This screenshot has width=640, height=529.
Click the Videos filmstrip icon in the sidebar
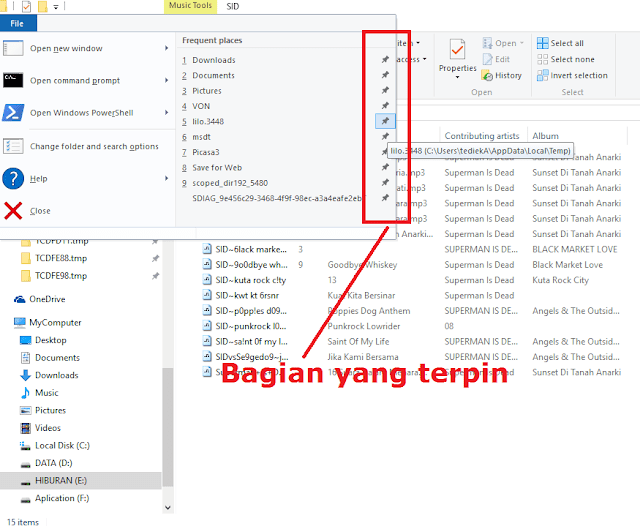25,428
